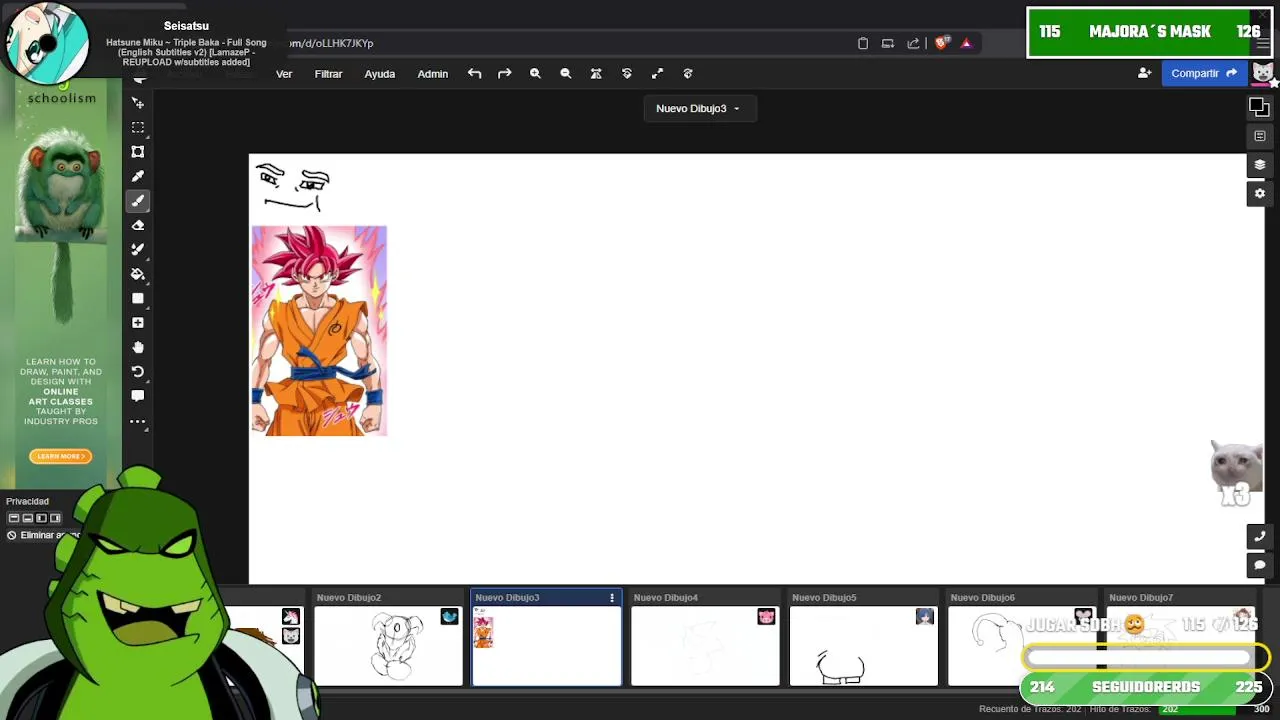Viewport: 1280px width, 720px height.
Task: Select the Rotate view tool
Action: 138,371
